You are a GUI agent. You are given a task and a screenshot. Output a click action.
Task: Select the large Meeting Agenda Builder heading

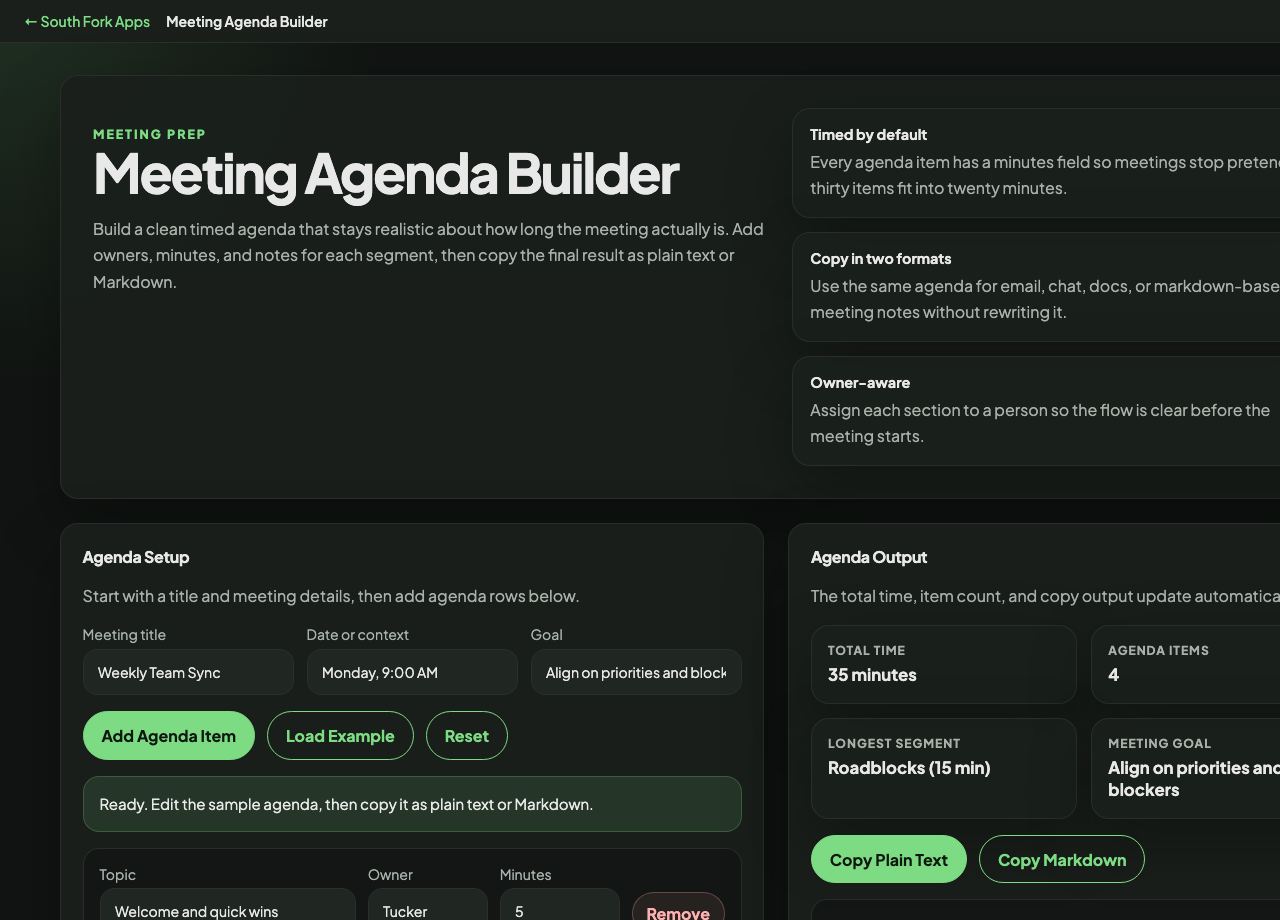tap(386, 174)
